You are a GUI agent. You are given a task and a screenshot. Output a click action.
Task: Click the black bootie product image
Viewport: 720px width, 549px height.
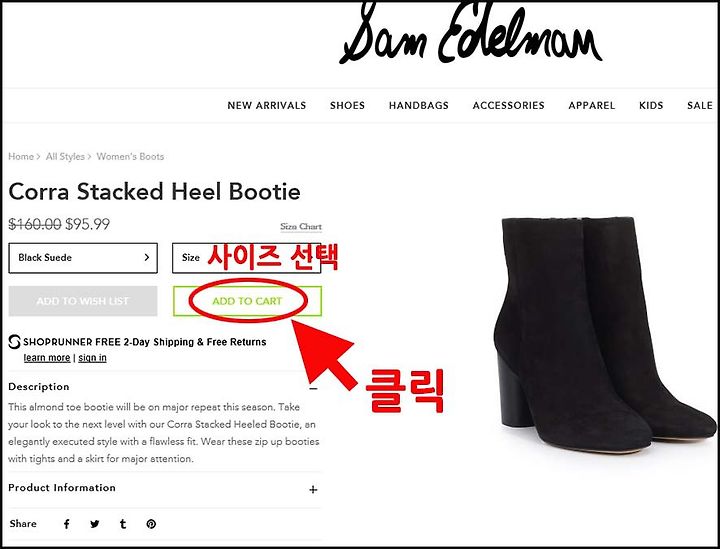605,335
